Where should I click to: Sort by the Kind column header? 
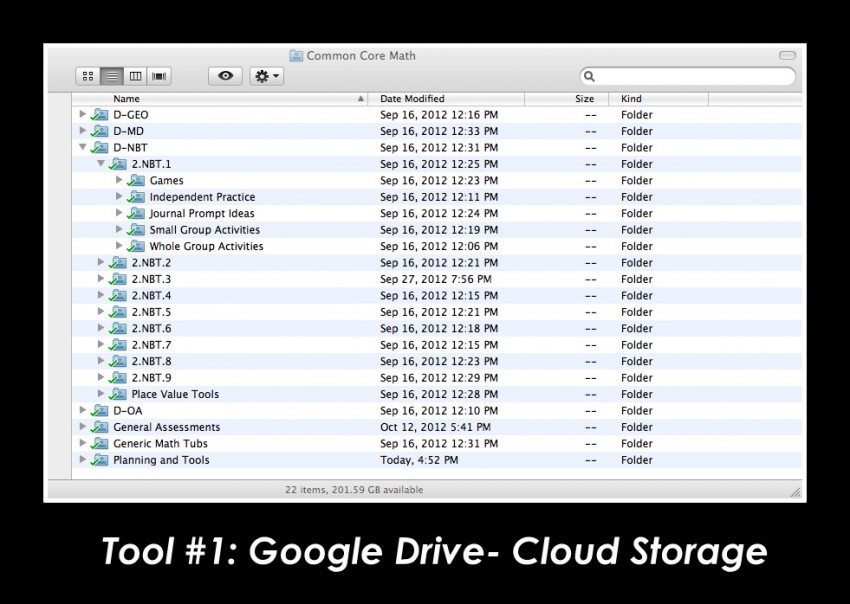pos(659,99)
